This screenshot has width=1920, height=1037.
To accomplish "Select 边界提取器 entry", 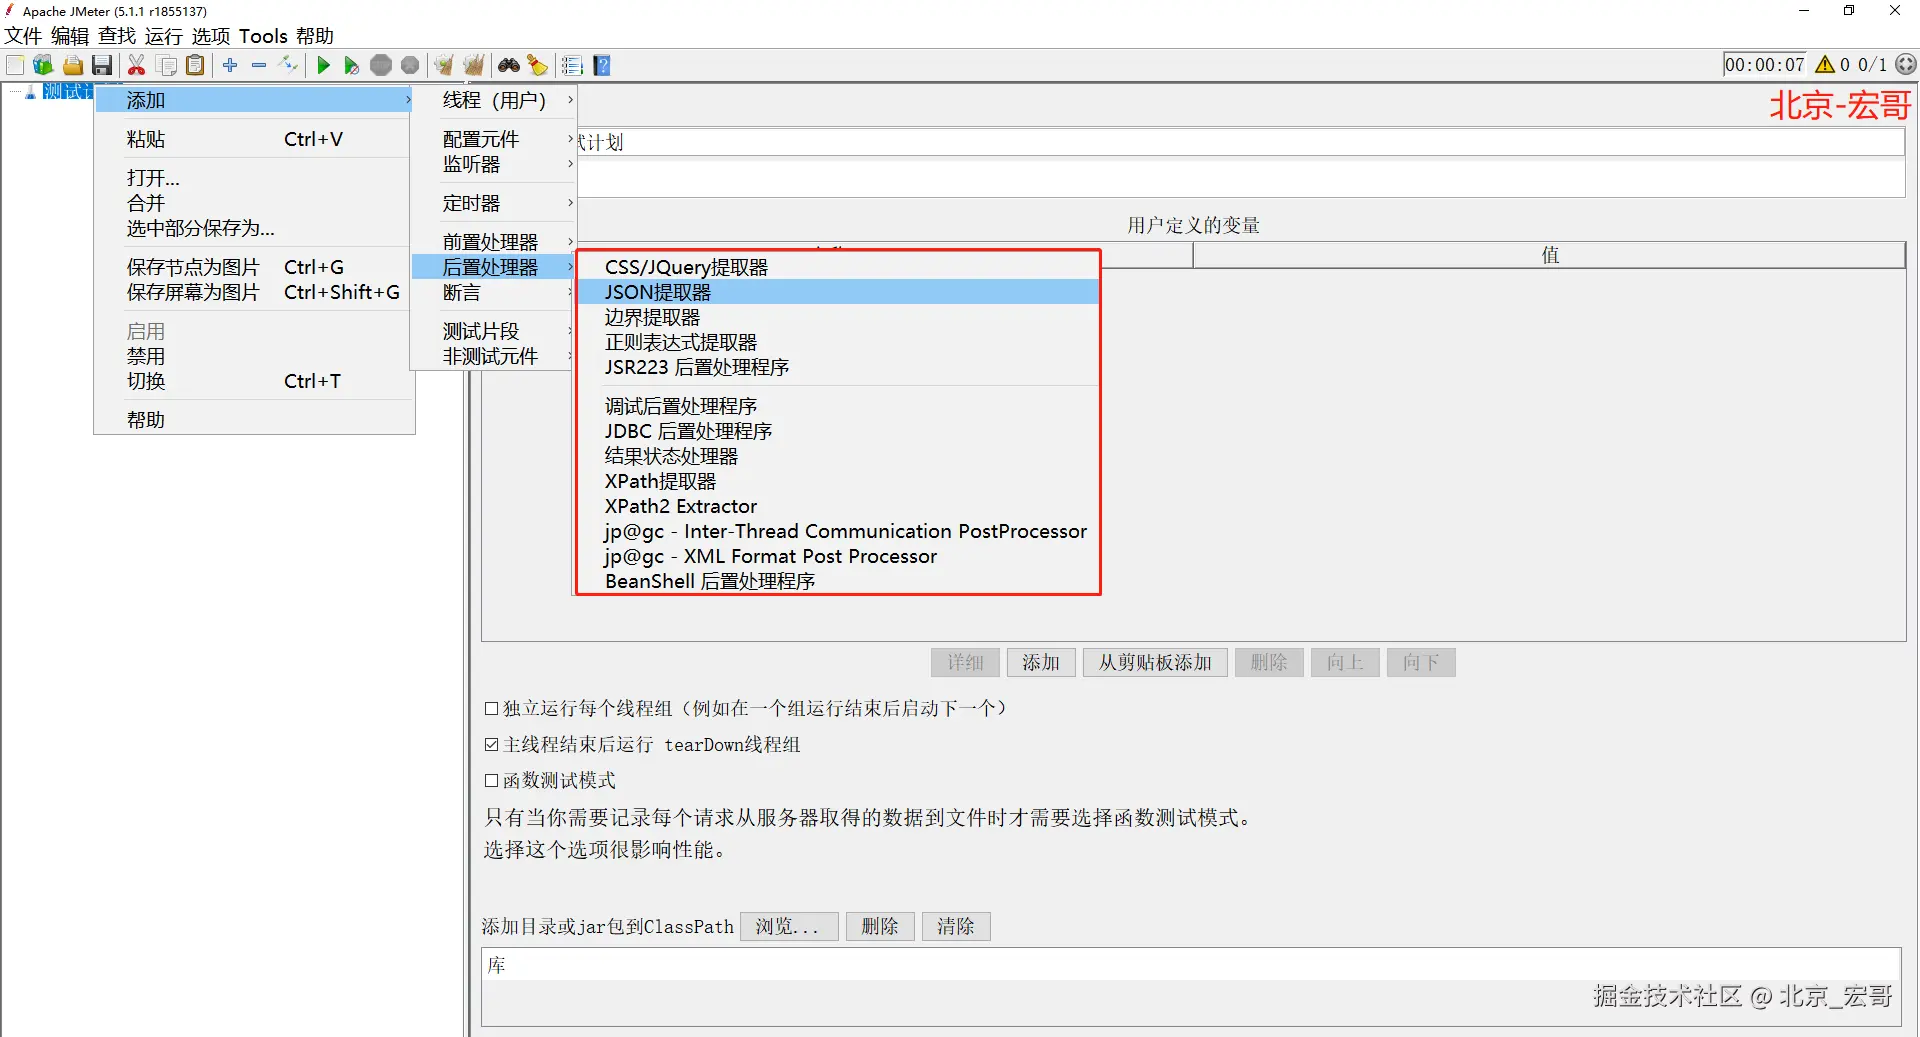I will pyautogui.click(x=838, y=317).
